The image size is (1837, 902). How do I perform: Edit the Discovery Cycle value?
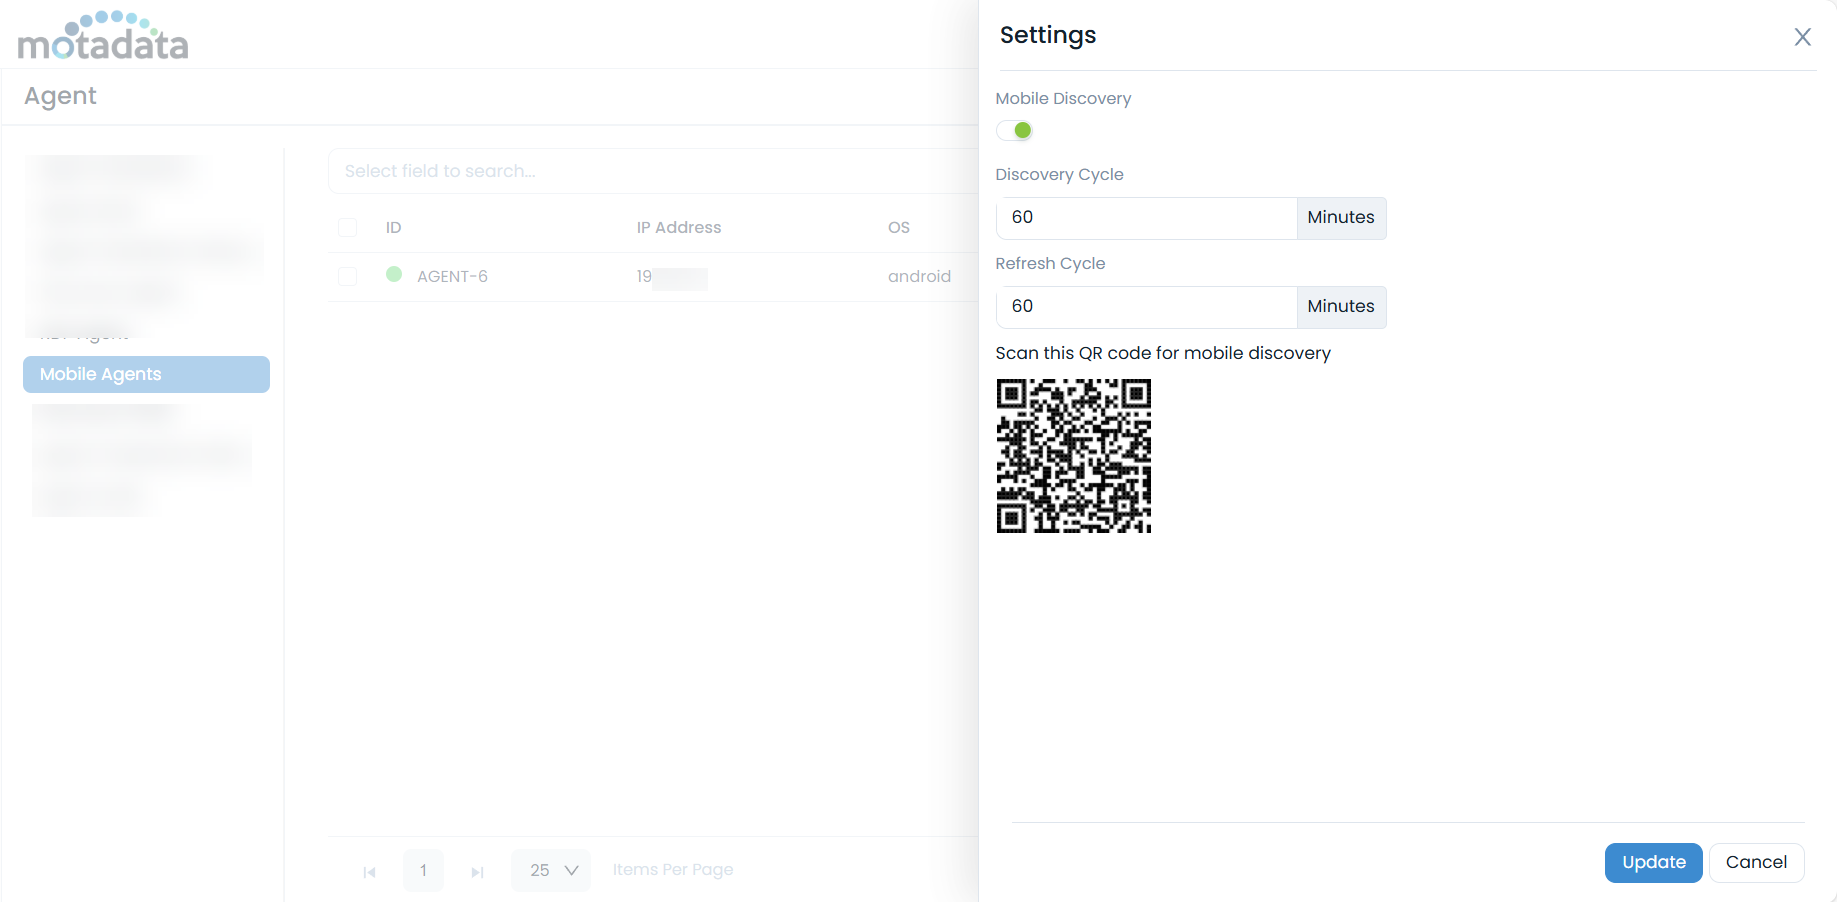coord(1145,217)
